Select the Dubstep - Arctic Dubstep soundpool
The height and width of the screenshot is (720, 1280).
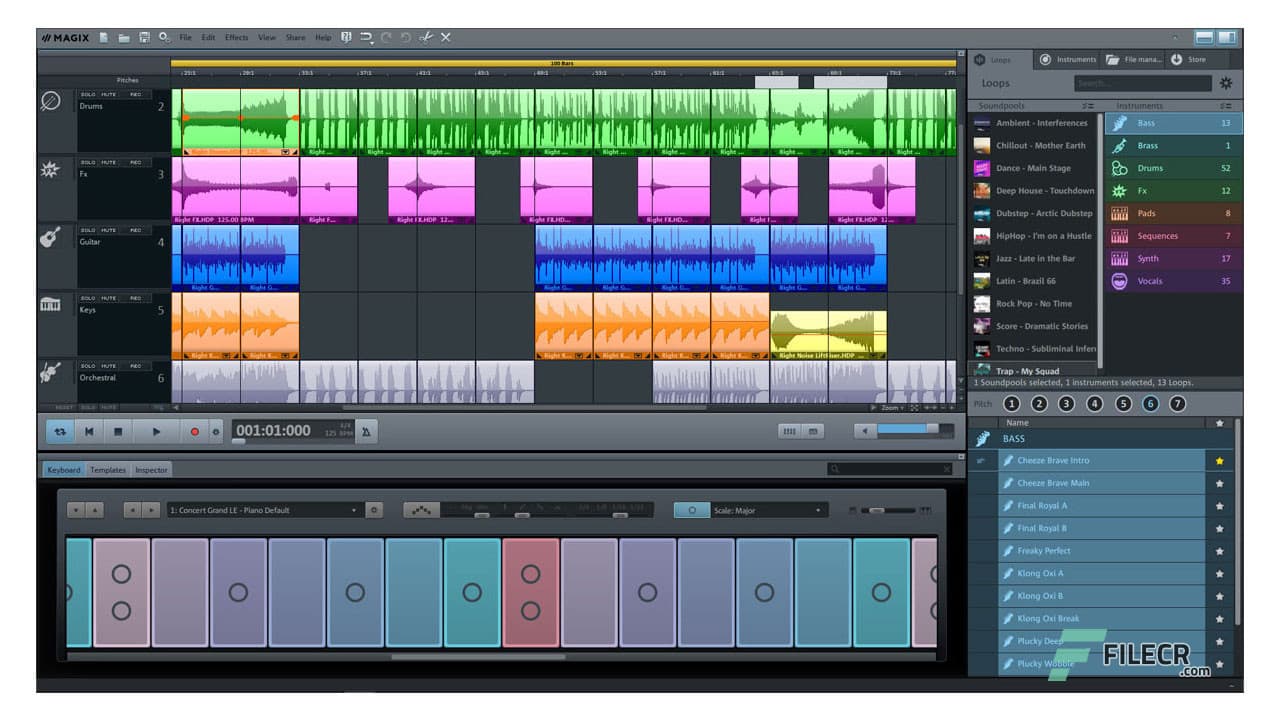pos(1040,213)
